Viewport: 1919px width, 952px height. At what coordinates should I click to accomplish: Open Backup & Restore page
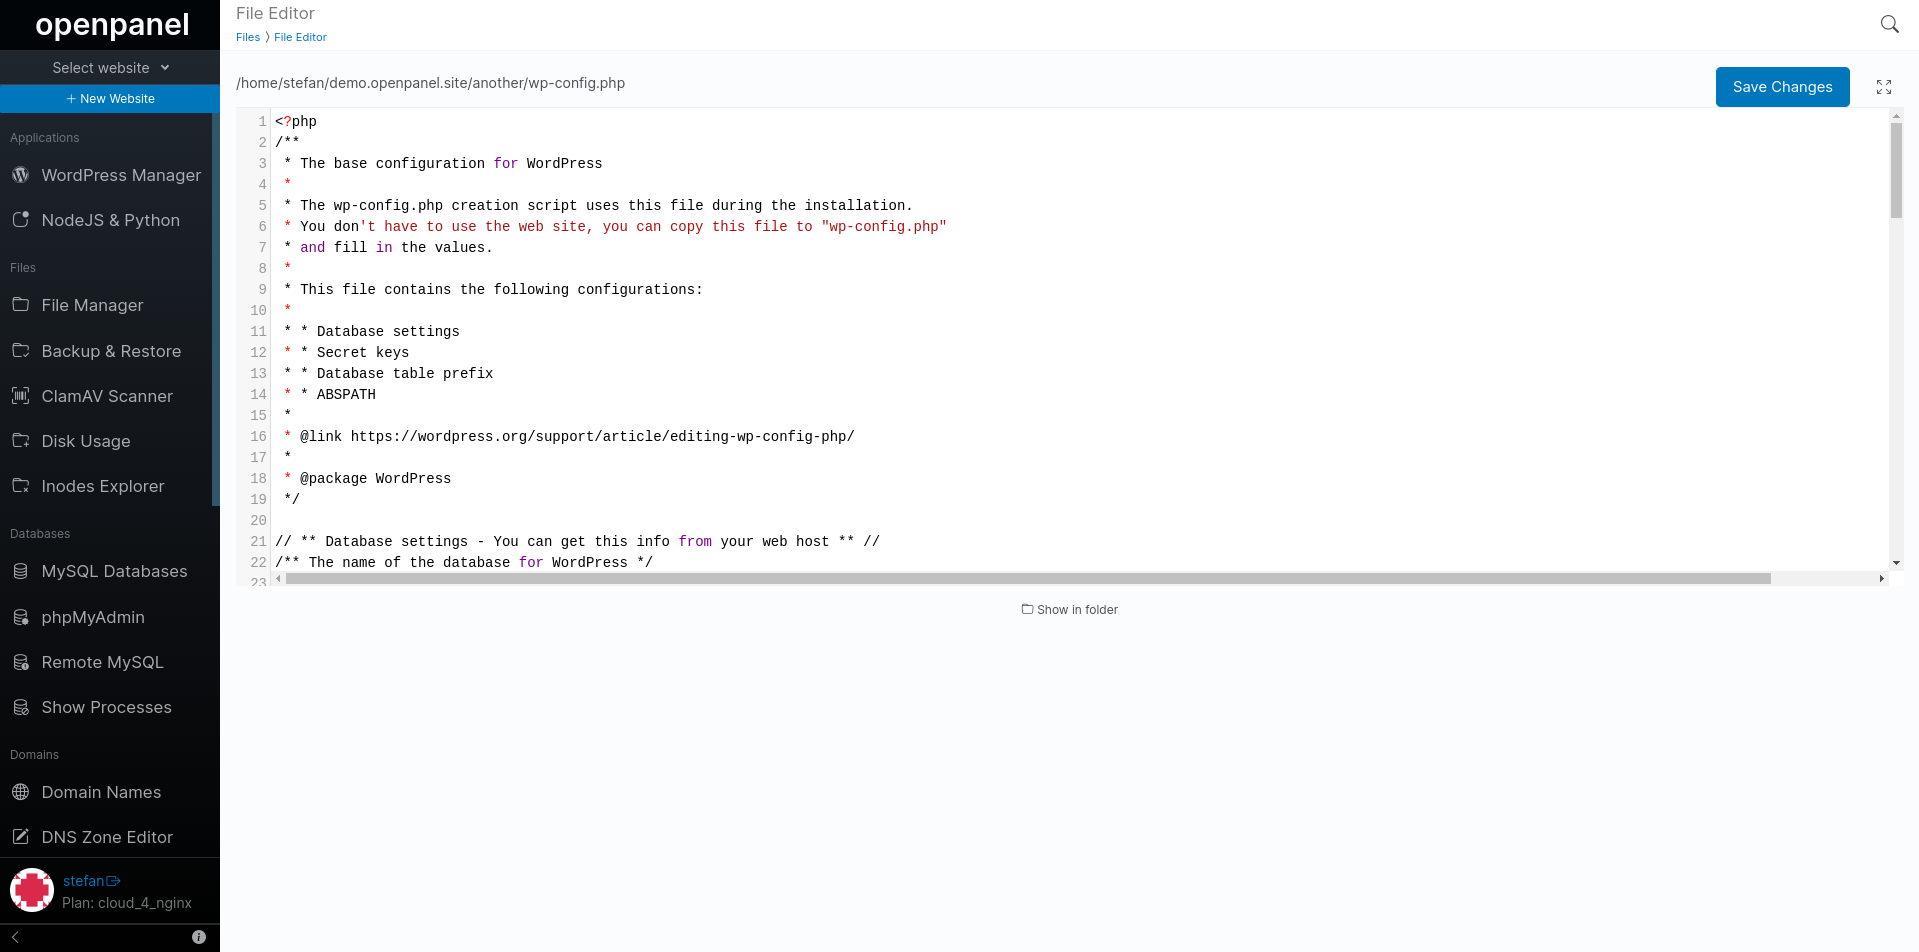[110, 351]
